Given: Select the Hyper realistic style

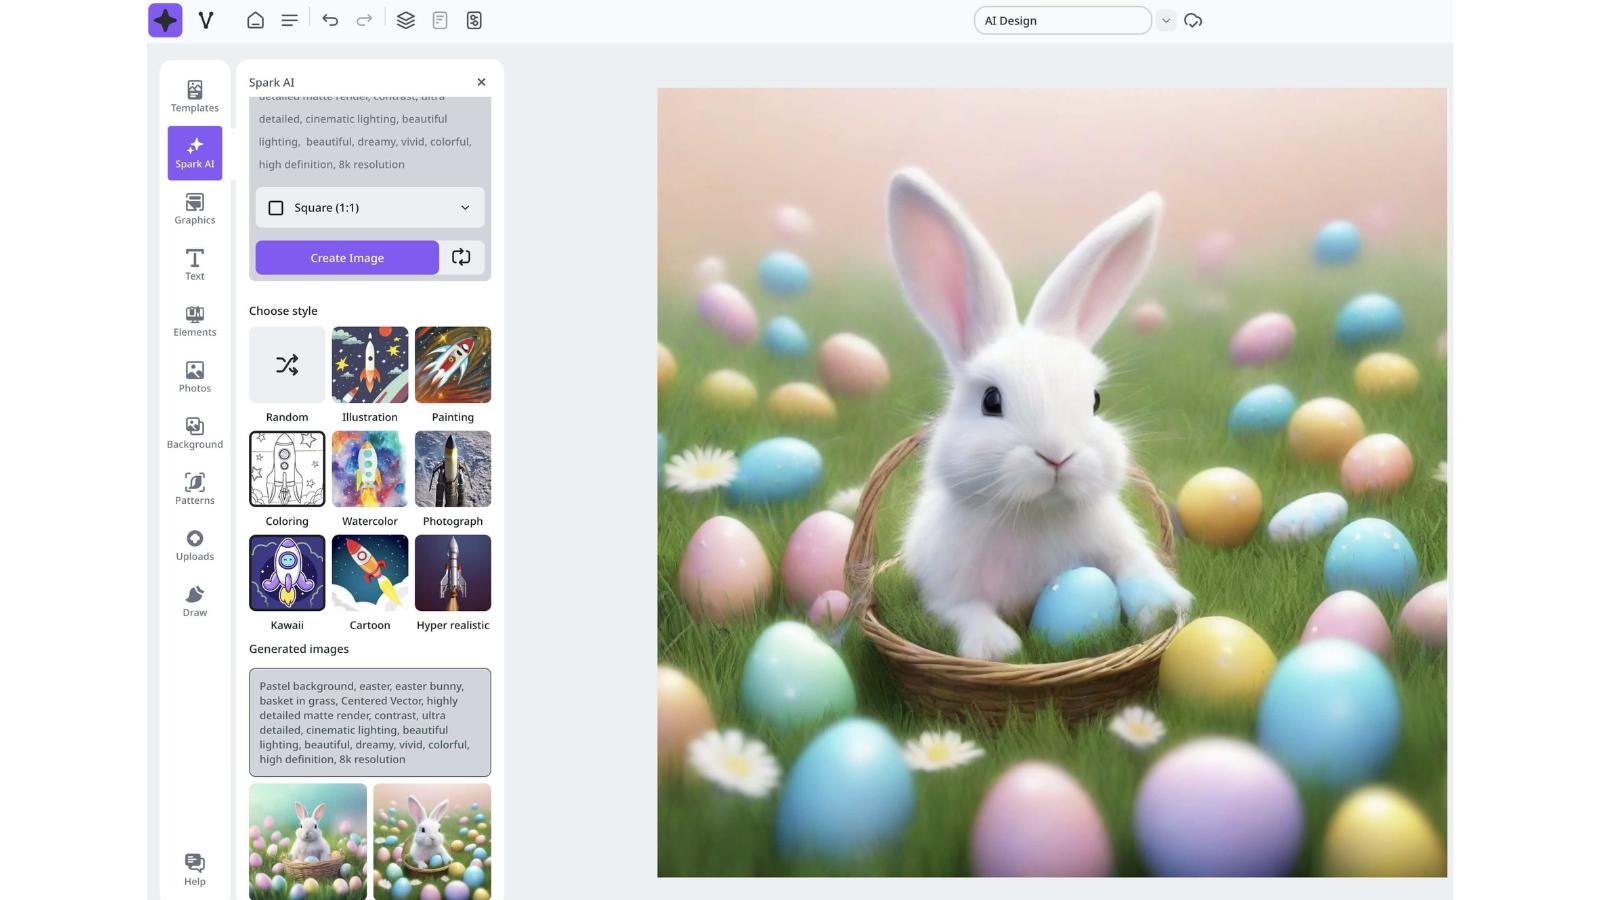Looking at the screenshot, I should 452,572.
